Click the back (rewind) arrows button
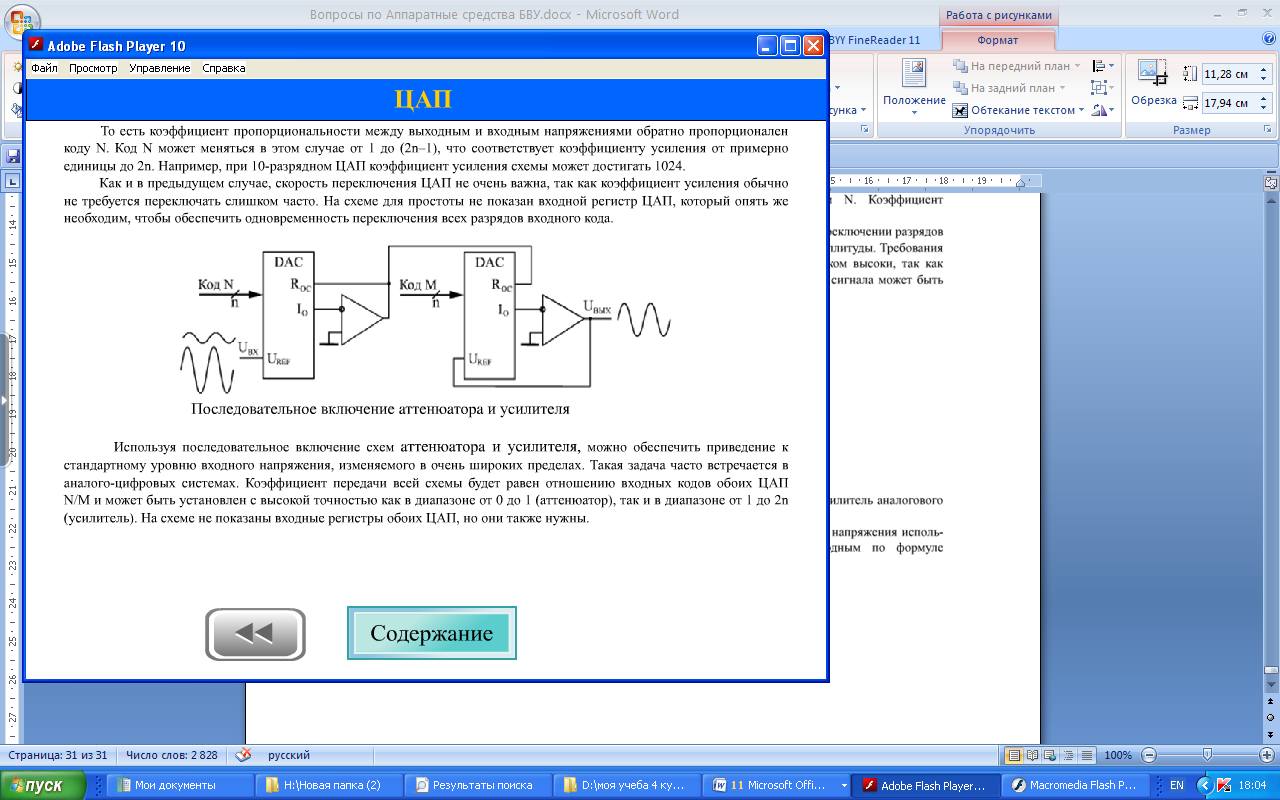The image size is (1280, 800). 255,634
